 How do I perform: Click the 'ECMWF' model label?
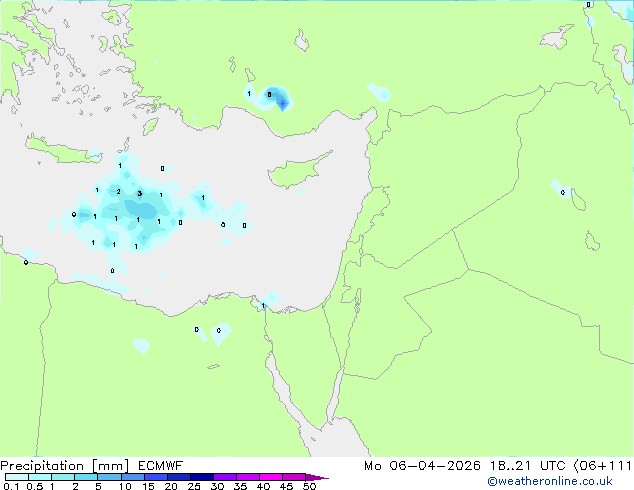(161, 466)
